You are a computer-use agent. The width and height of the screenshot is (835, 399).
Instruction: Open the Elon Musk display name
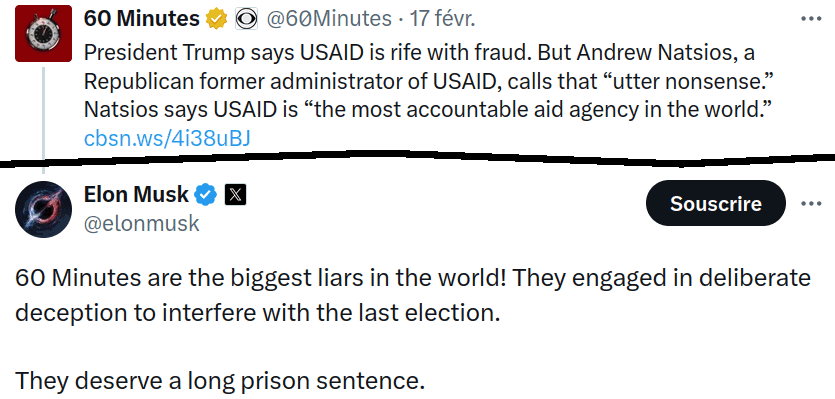tap(136, 195)
